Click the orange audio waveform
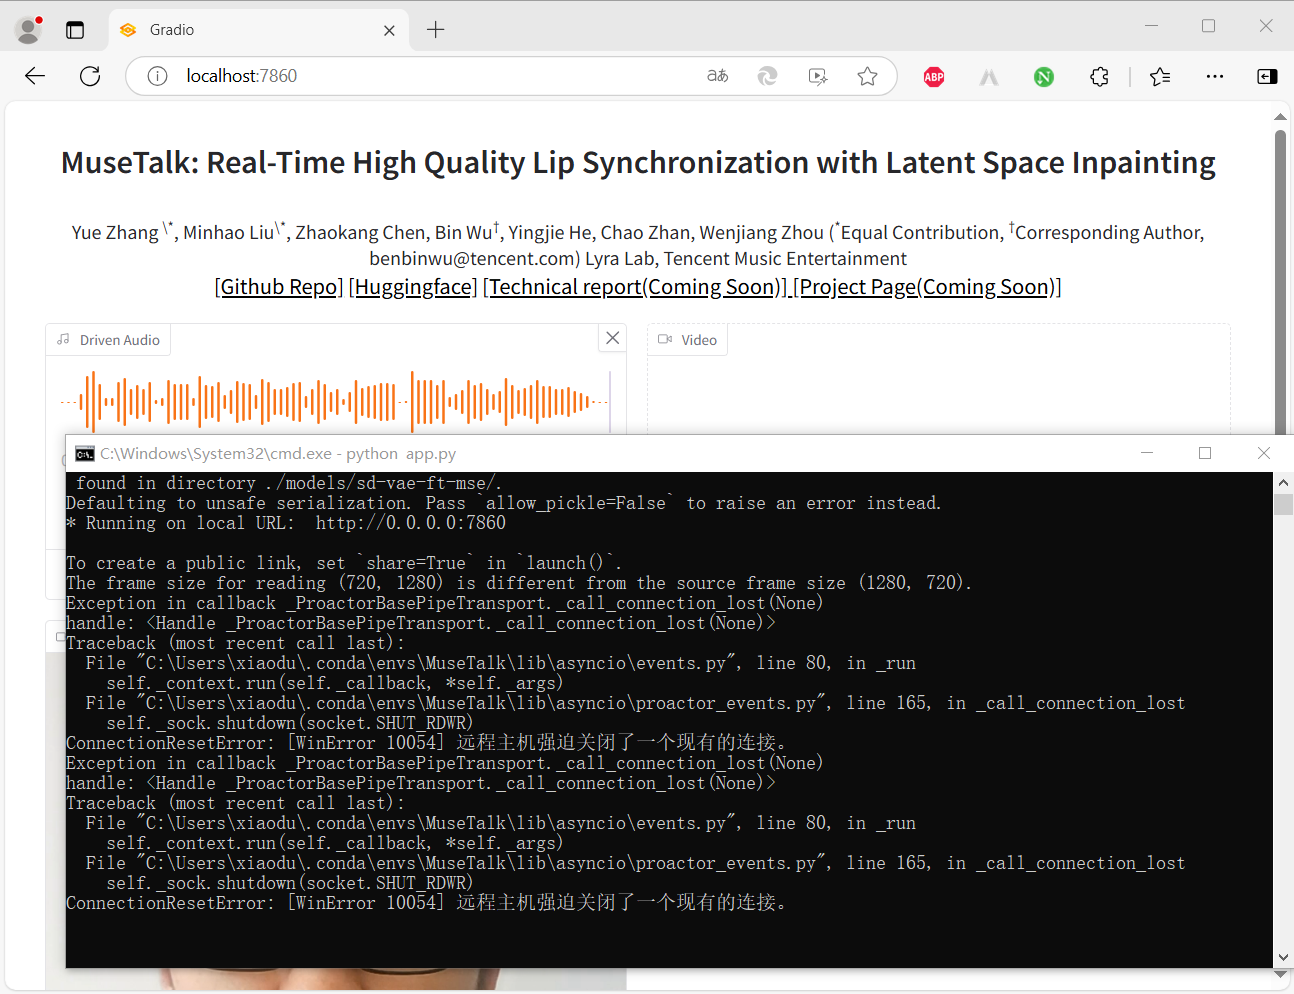The height and width of the screenshot is (994, 1294). [334, 402]
